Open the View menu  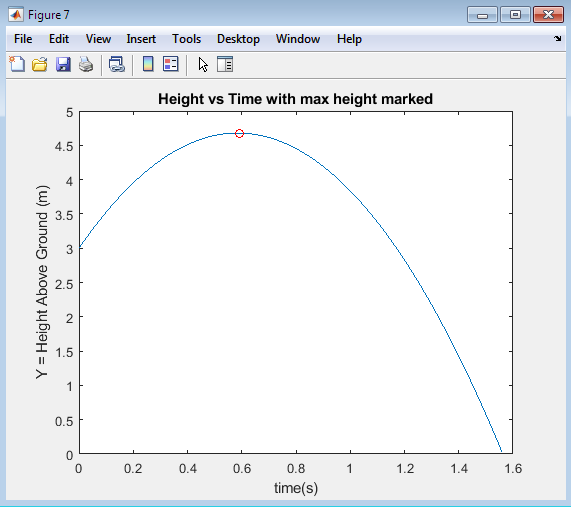[x=98, y=39]
